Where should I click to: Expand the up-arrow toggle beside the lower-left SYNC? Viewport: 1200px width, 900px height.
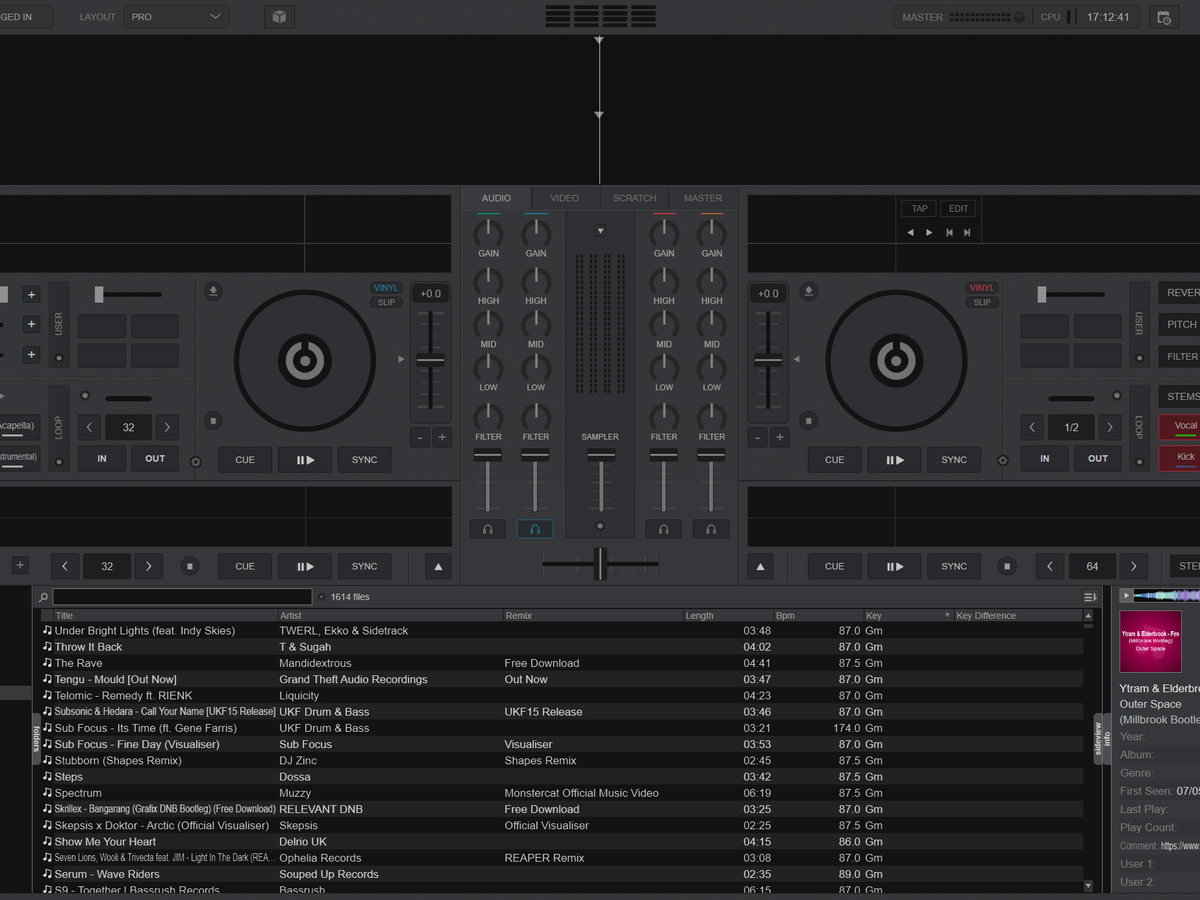tap(438, 567)
